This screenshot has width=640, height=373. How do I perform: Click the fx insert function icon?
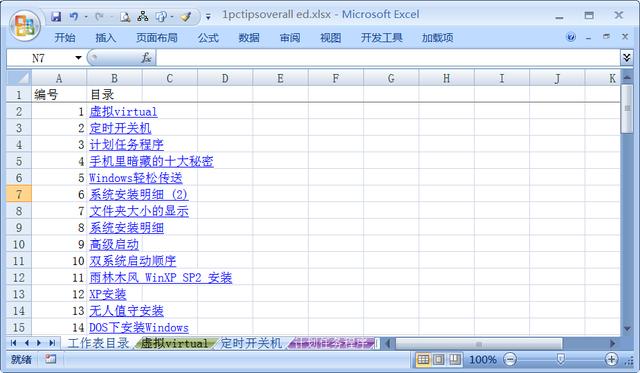tap(146, 58)
